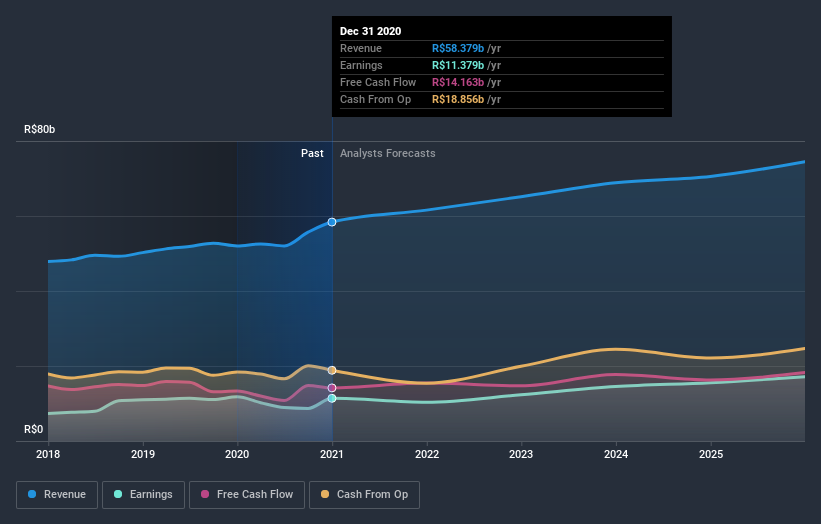Click the R$0 y-axis label
The width and height of the screenshot is (821, 524).
[34, 429]
